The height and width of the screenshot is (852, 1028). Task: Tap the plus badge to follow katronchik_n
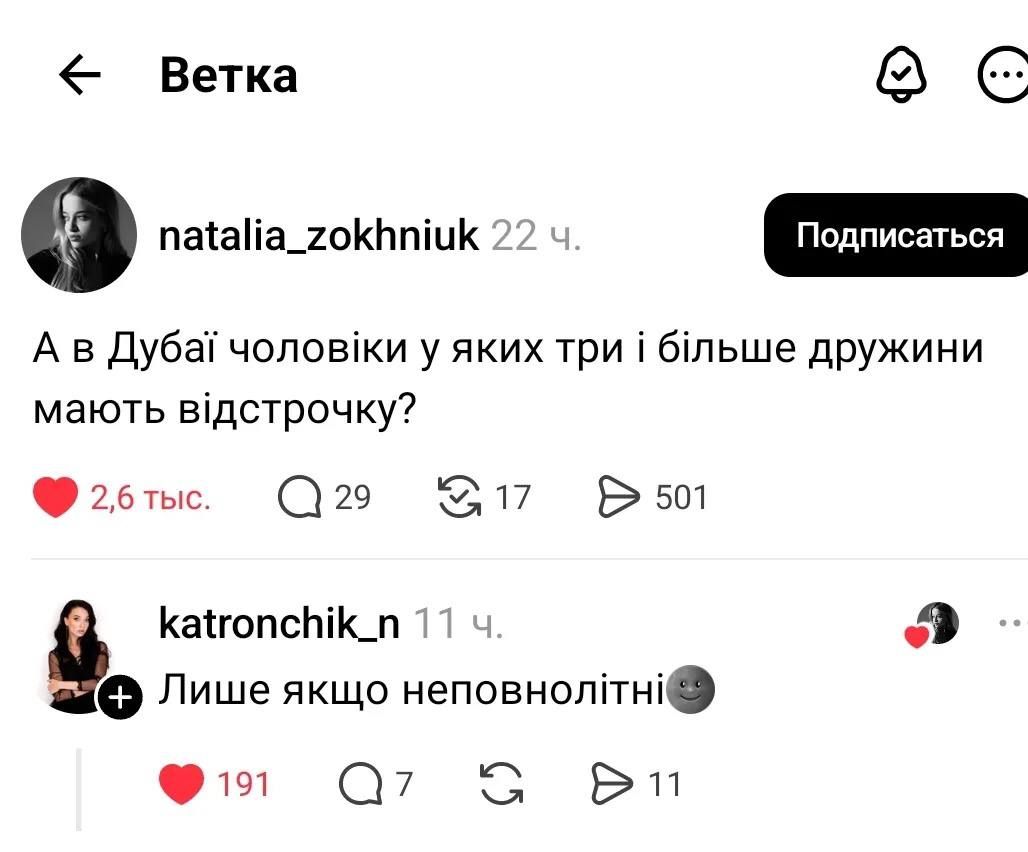tap(120, 698)
